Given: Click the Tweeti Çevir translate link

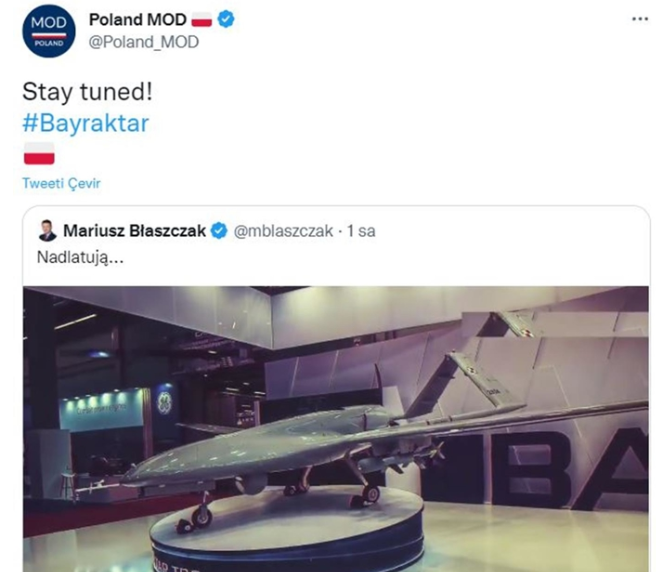Looking at the screenshot, I should click(62, 183).
